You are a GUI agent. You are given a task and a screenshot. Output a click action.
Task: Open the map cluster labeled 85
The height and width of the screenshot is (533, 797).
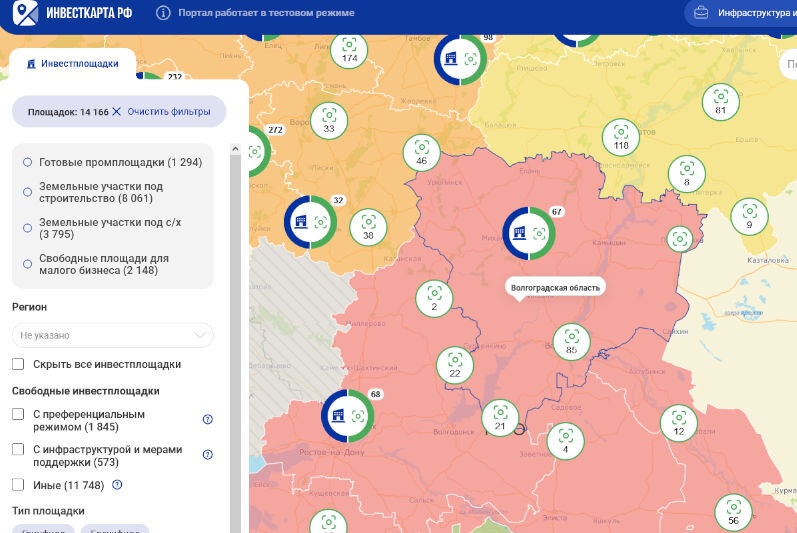point(571,342)
